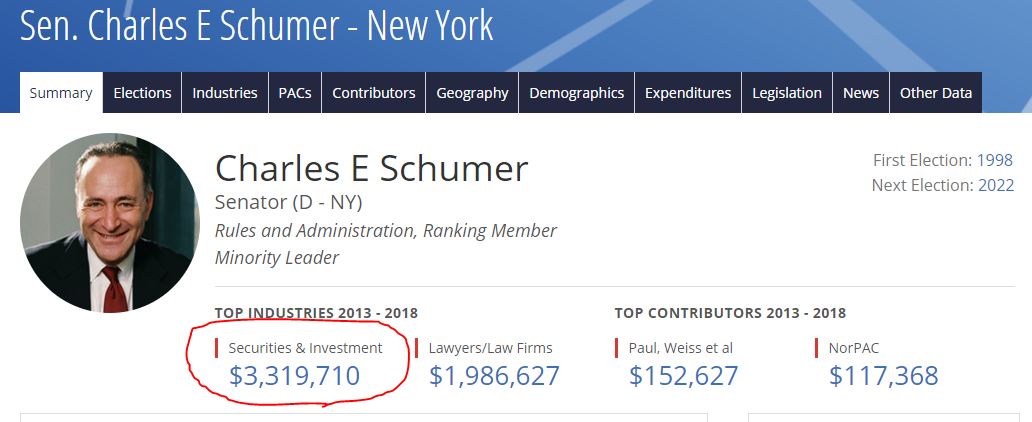Click Charles Schumer's profile photo

[110, 223]
